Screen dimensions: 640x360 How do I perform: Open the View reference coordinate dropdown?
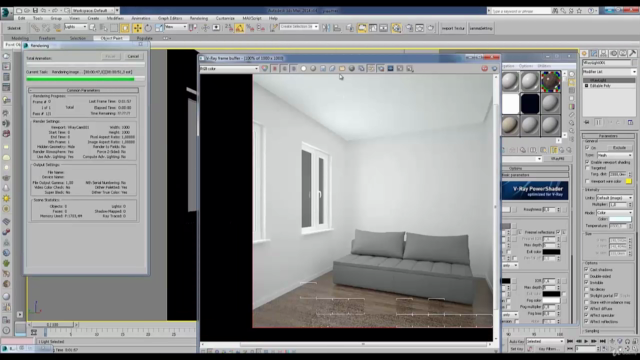click(176, 27)
